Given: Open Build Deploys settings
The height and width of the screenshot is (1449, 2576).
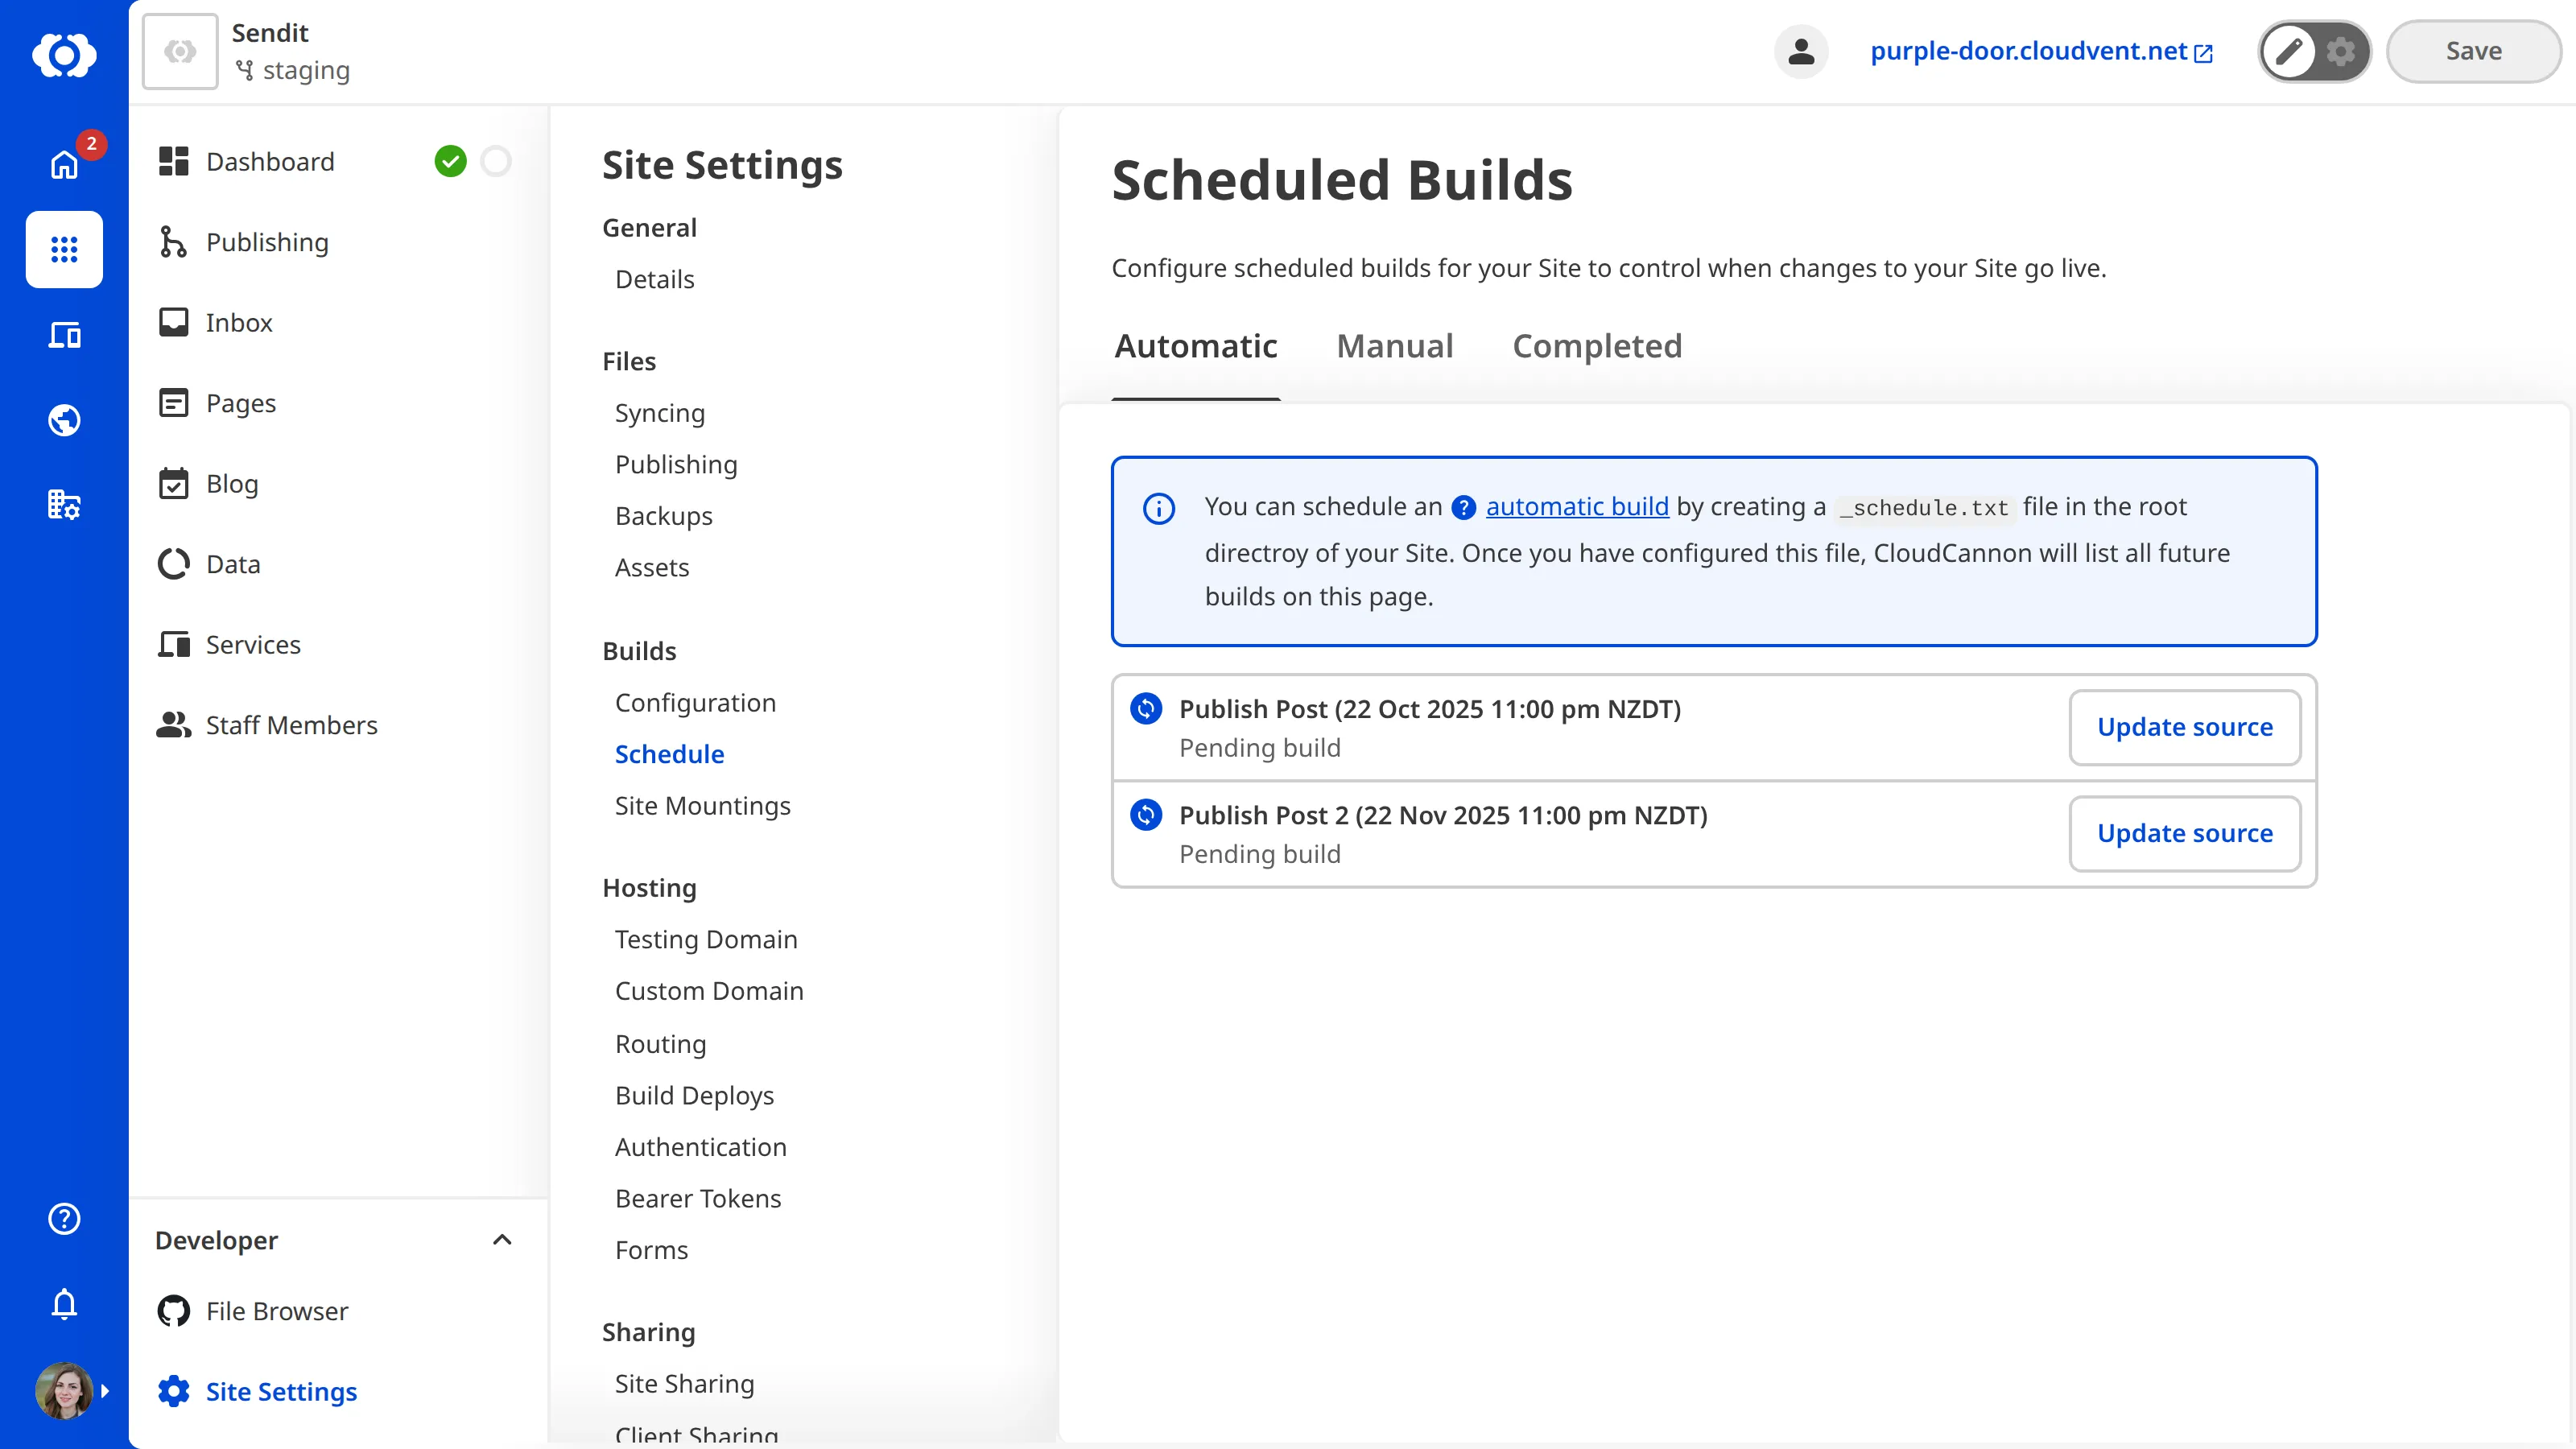Looking at the screenshot, I should pyautogui.click(x=694, y=1096).
